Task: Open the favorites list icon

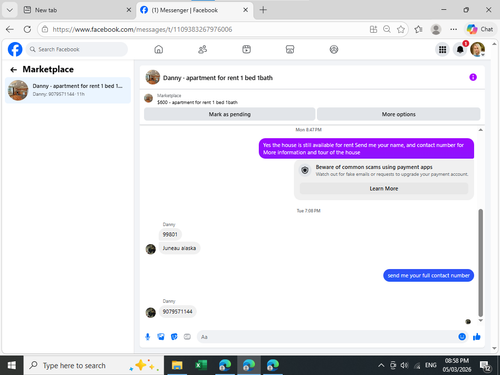Action: [x=418, y=29]
